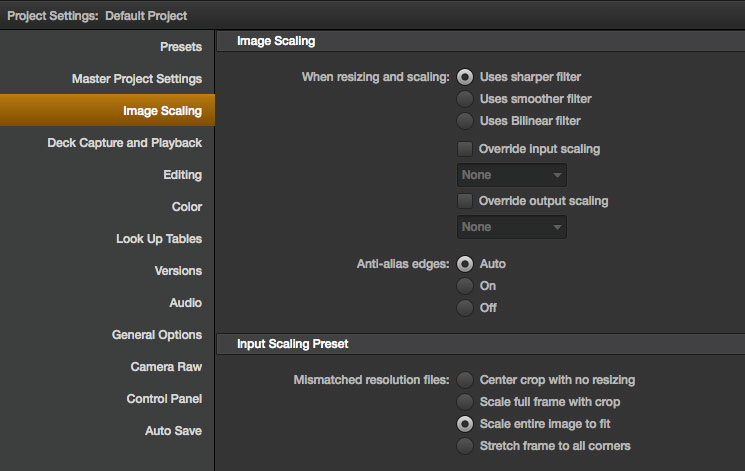Select Scale entire image to fit
Screen dimensions: 745x471
465,423
